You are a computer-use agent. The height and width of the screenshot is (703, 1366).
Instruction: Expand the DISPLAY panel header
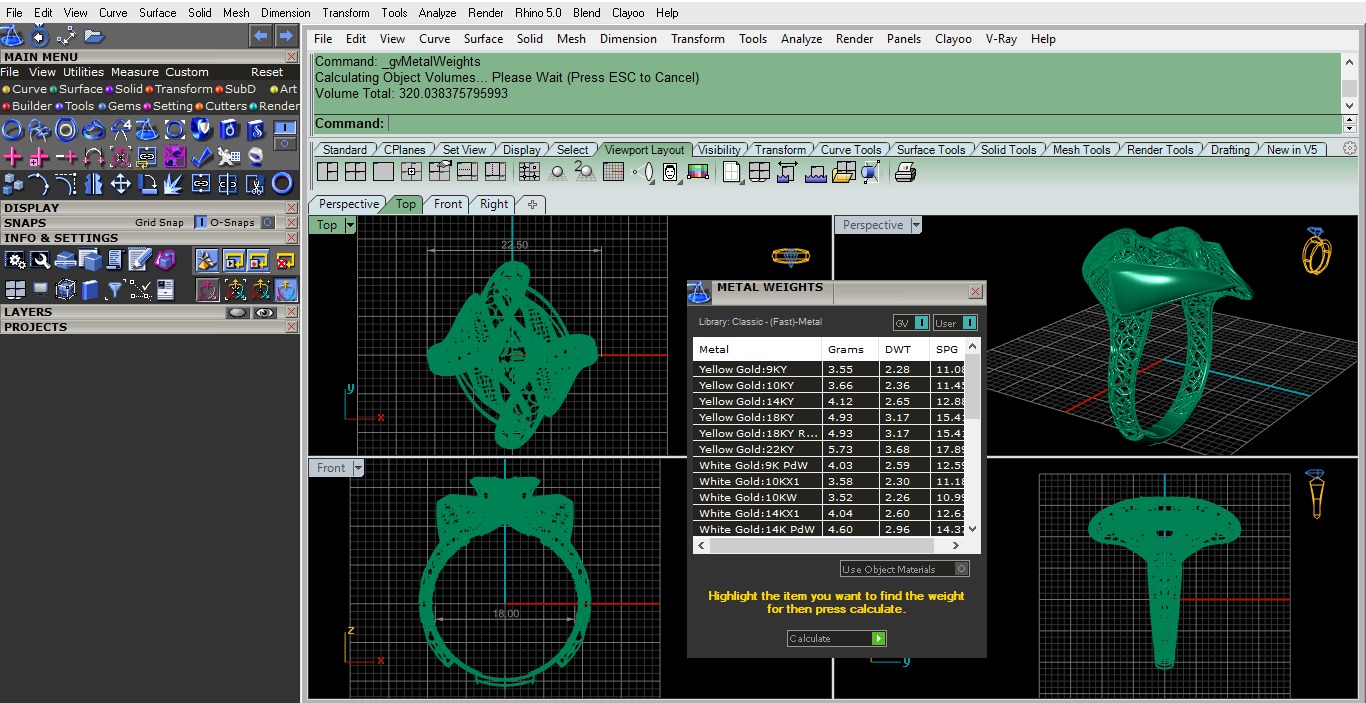click(150, 208)
